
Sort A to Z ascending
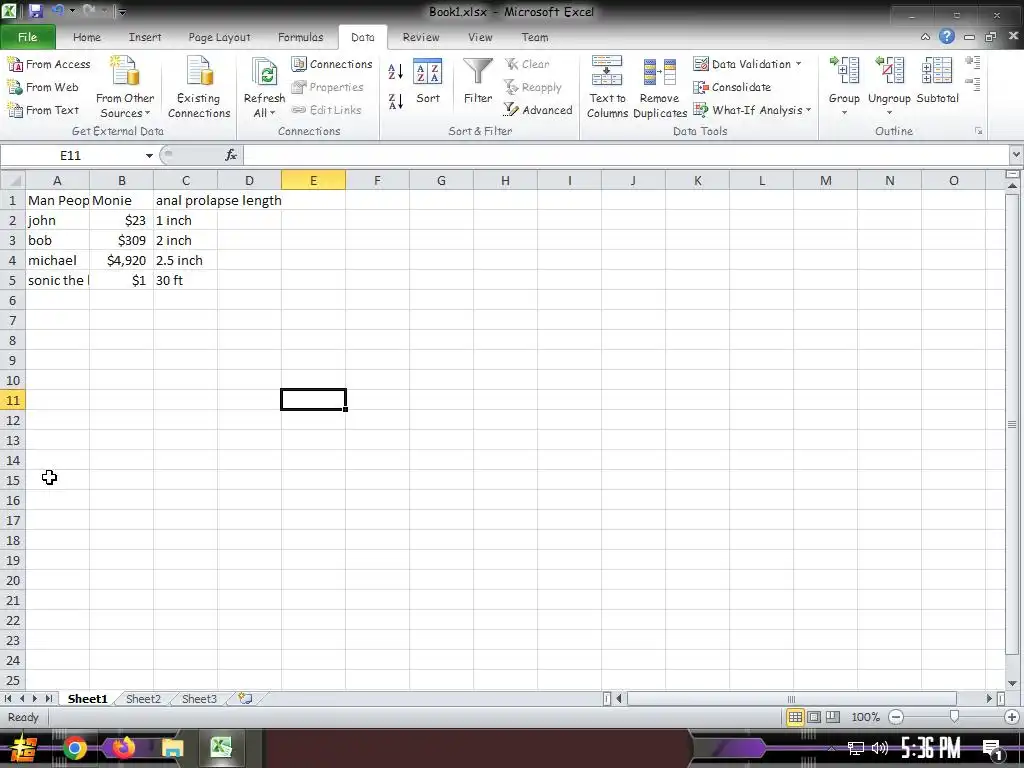tap(396, 71)
